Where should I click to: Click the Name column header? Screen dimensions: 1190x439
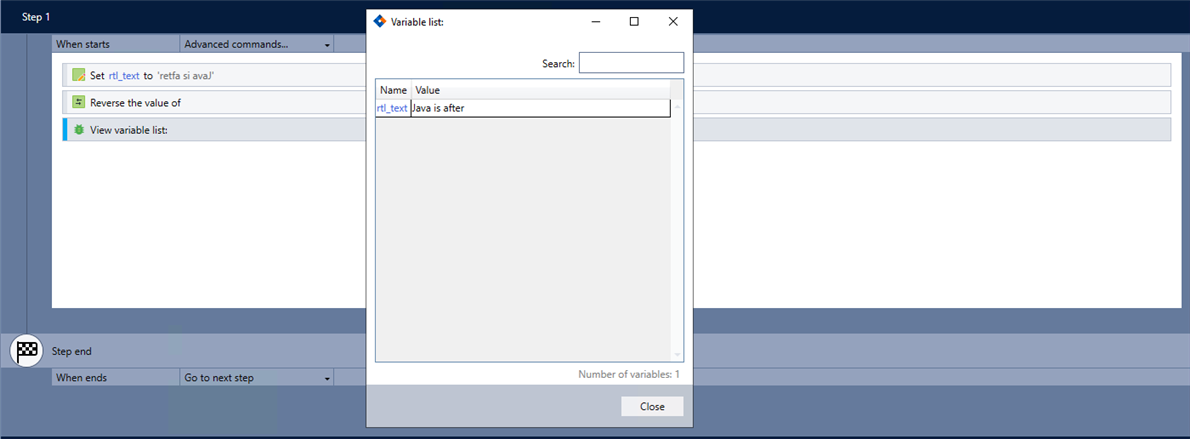click(394, 90)
